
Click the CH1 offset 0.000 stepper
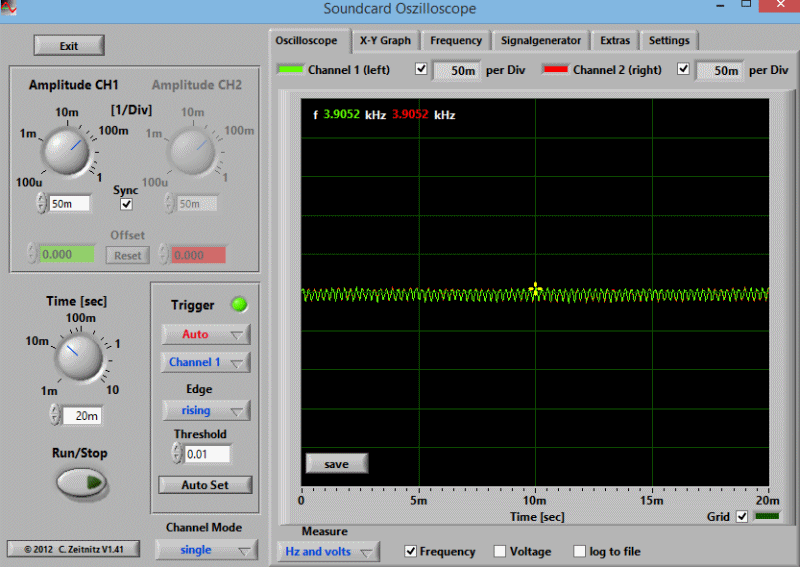coord(32,254)
